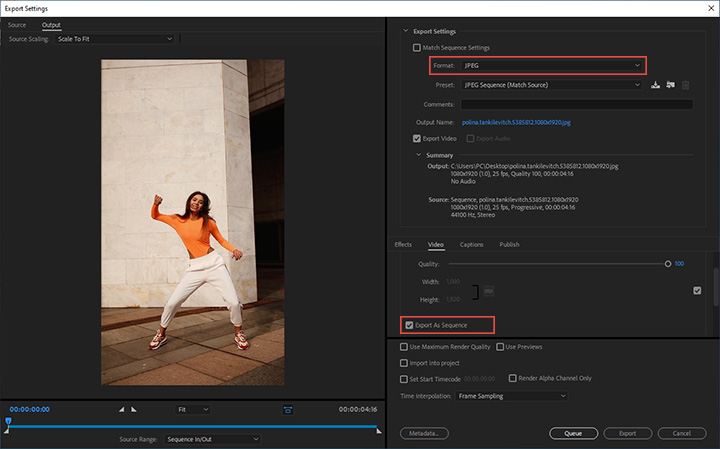The image size is (720, 449).
Task: Click the Save Preset icon
Action: coord(655,85)
